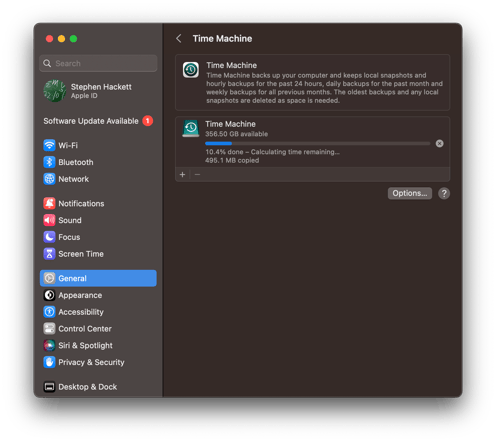496x442 pixels.
Task: Click the Time Machine description paragraph
Action: click(x=324, y=88)
